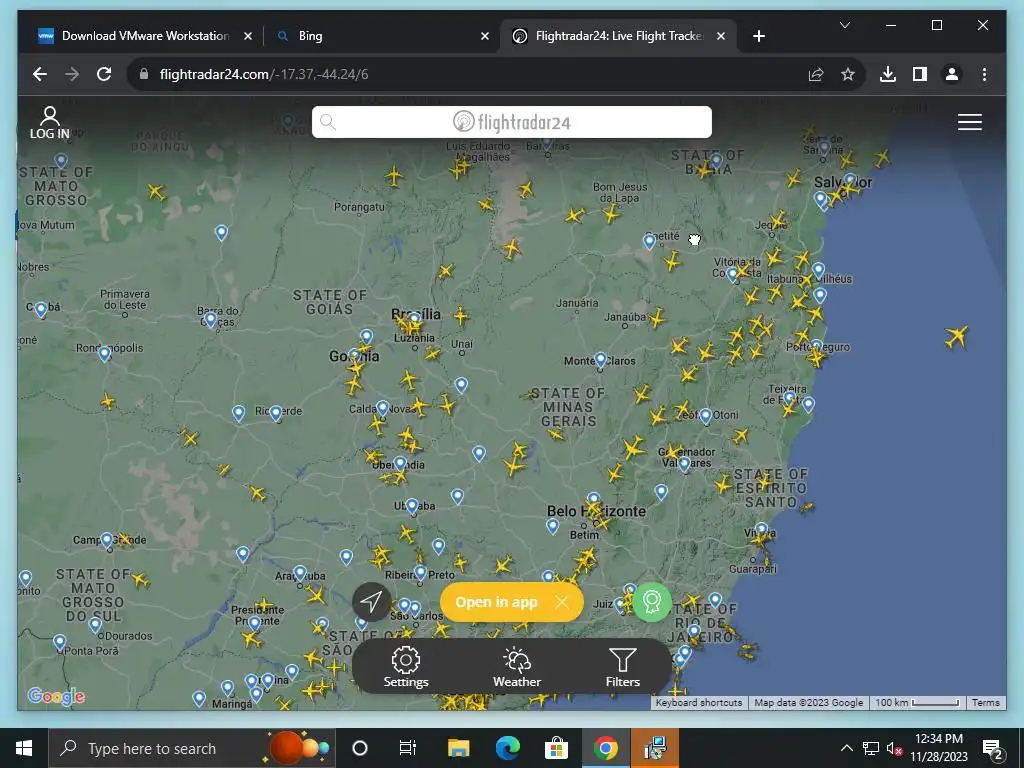The width and height of the screenshot is (1024, 768).
Task: View site information padlock
Action: [144, 74]
